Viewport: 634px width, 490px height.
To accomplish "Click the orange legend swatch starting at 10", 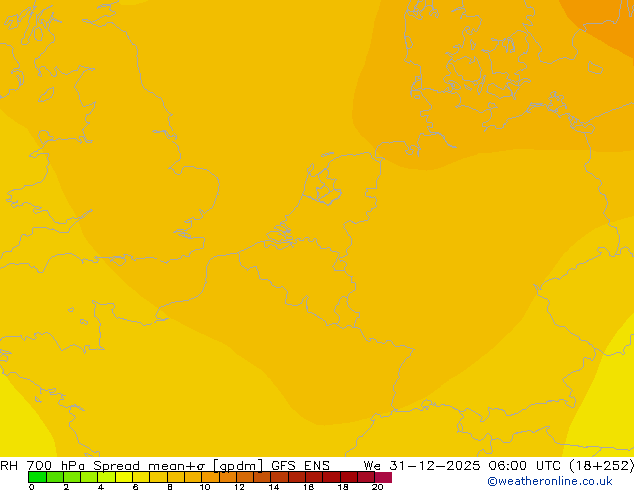I will 210,477.
